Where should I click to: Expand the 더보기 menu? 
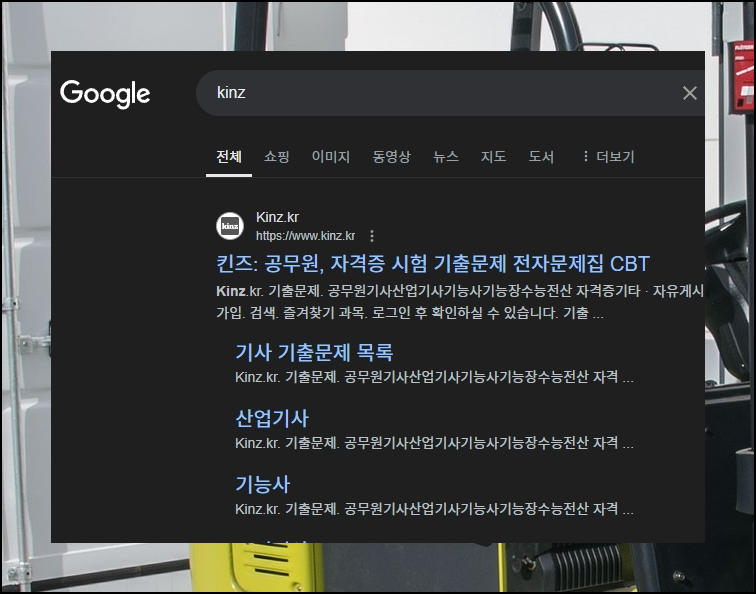(x=608, y=157)
